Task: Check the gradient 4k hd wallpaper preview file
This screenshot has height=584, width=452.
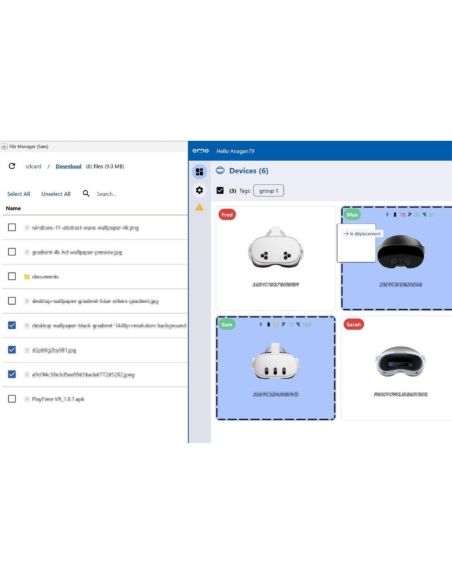Action: point(12,252)
